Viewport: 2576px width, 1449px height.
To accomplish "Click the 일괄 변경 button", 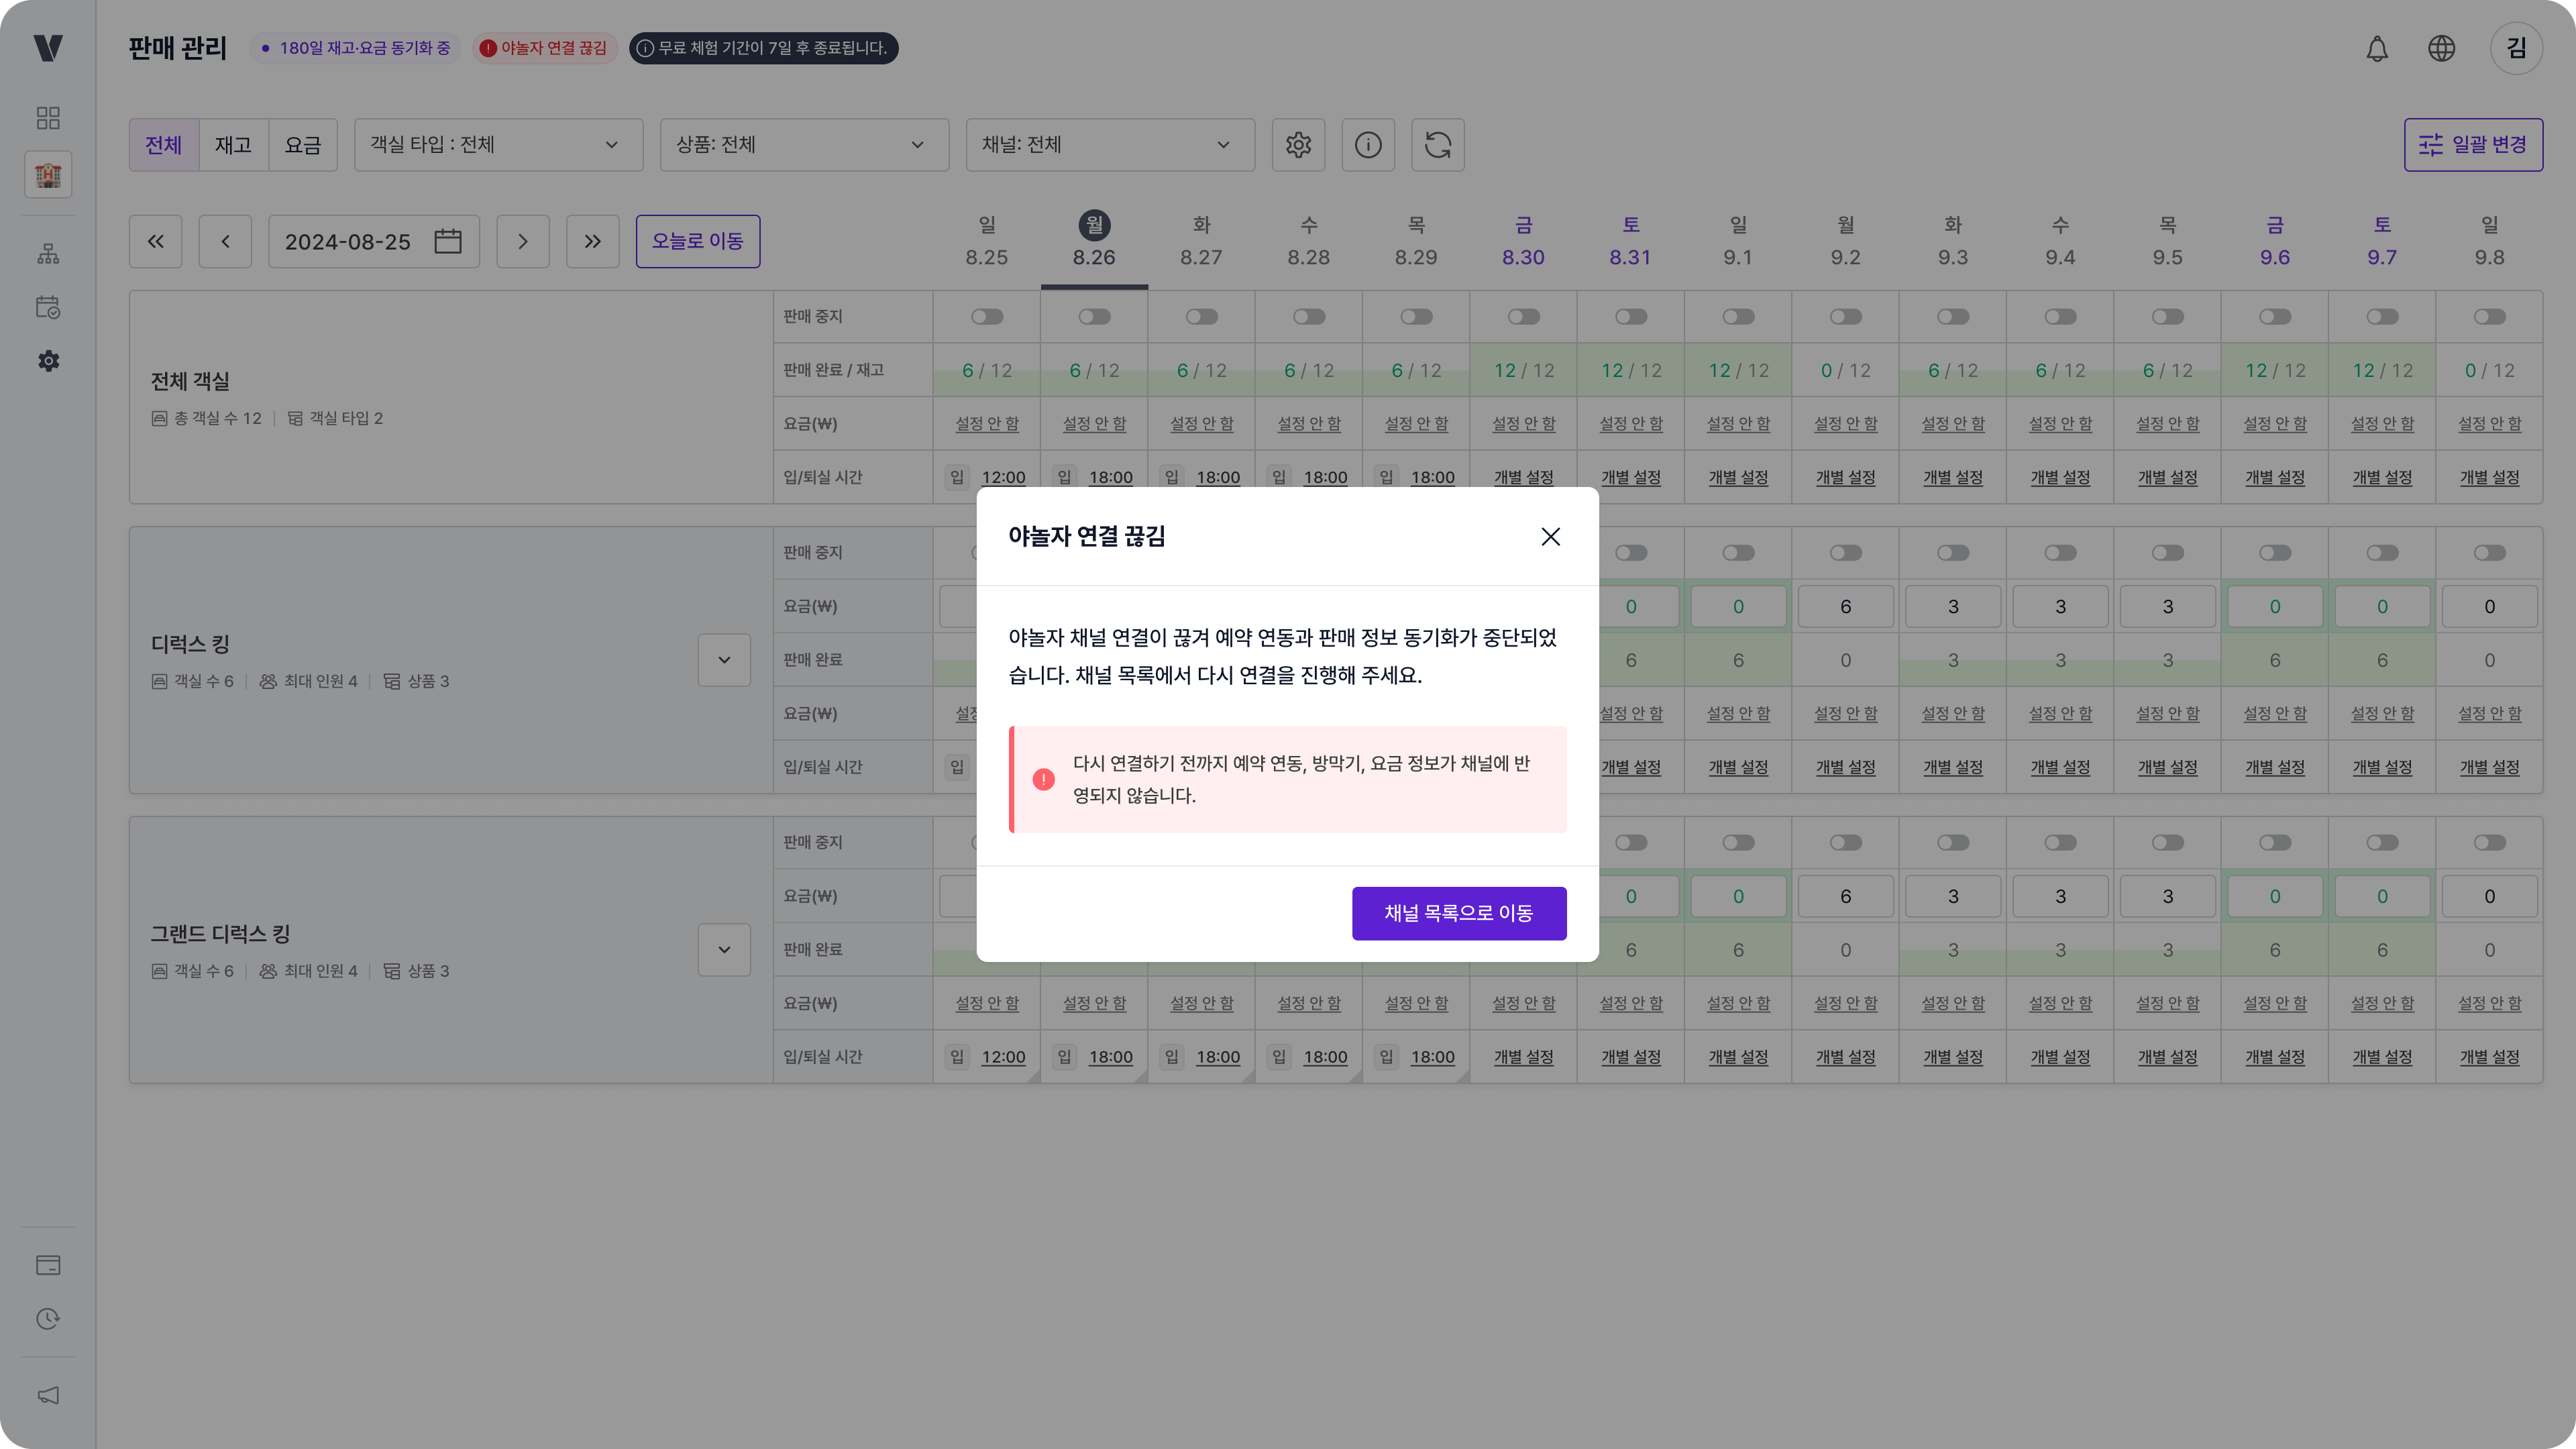I will click(x=2473, y=145).
